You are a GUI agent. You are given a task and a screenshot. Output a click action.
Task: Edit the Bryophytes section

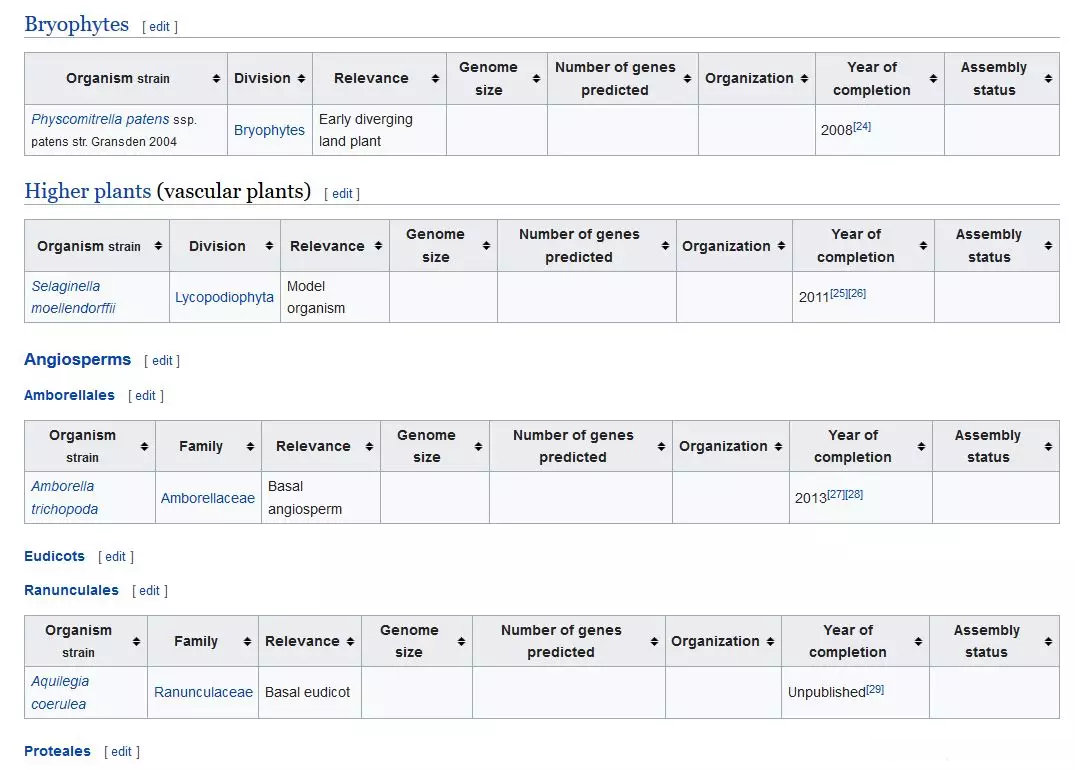pyautogui.click(x=160, y=27)
